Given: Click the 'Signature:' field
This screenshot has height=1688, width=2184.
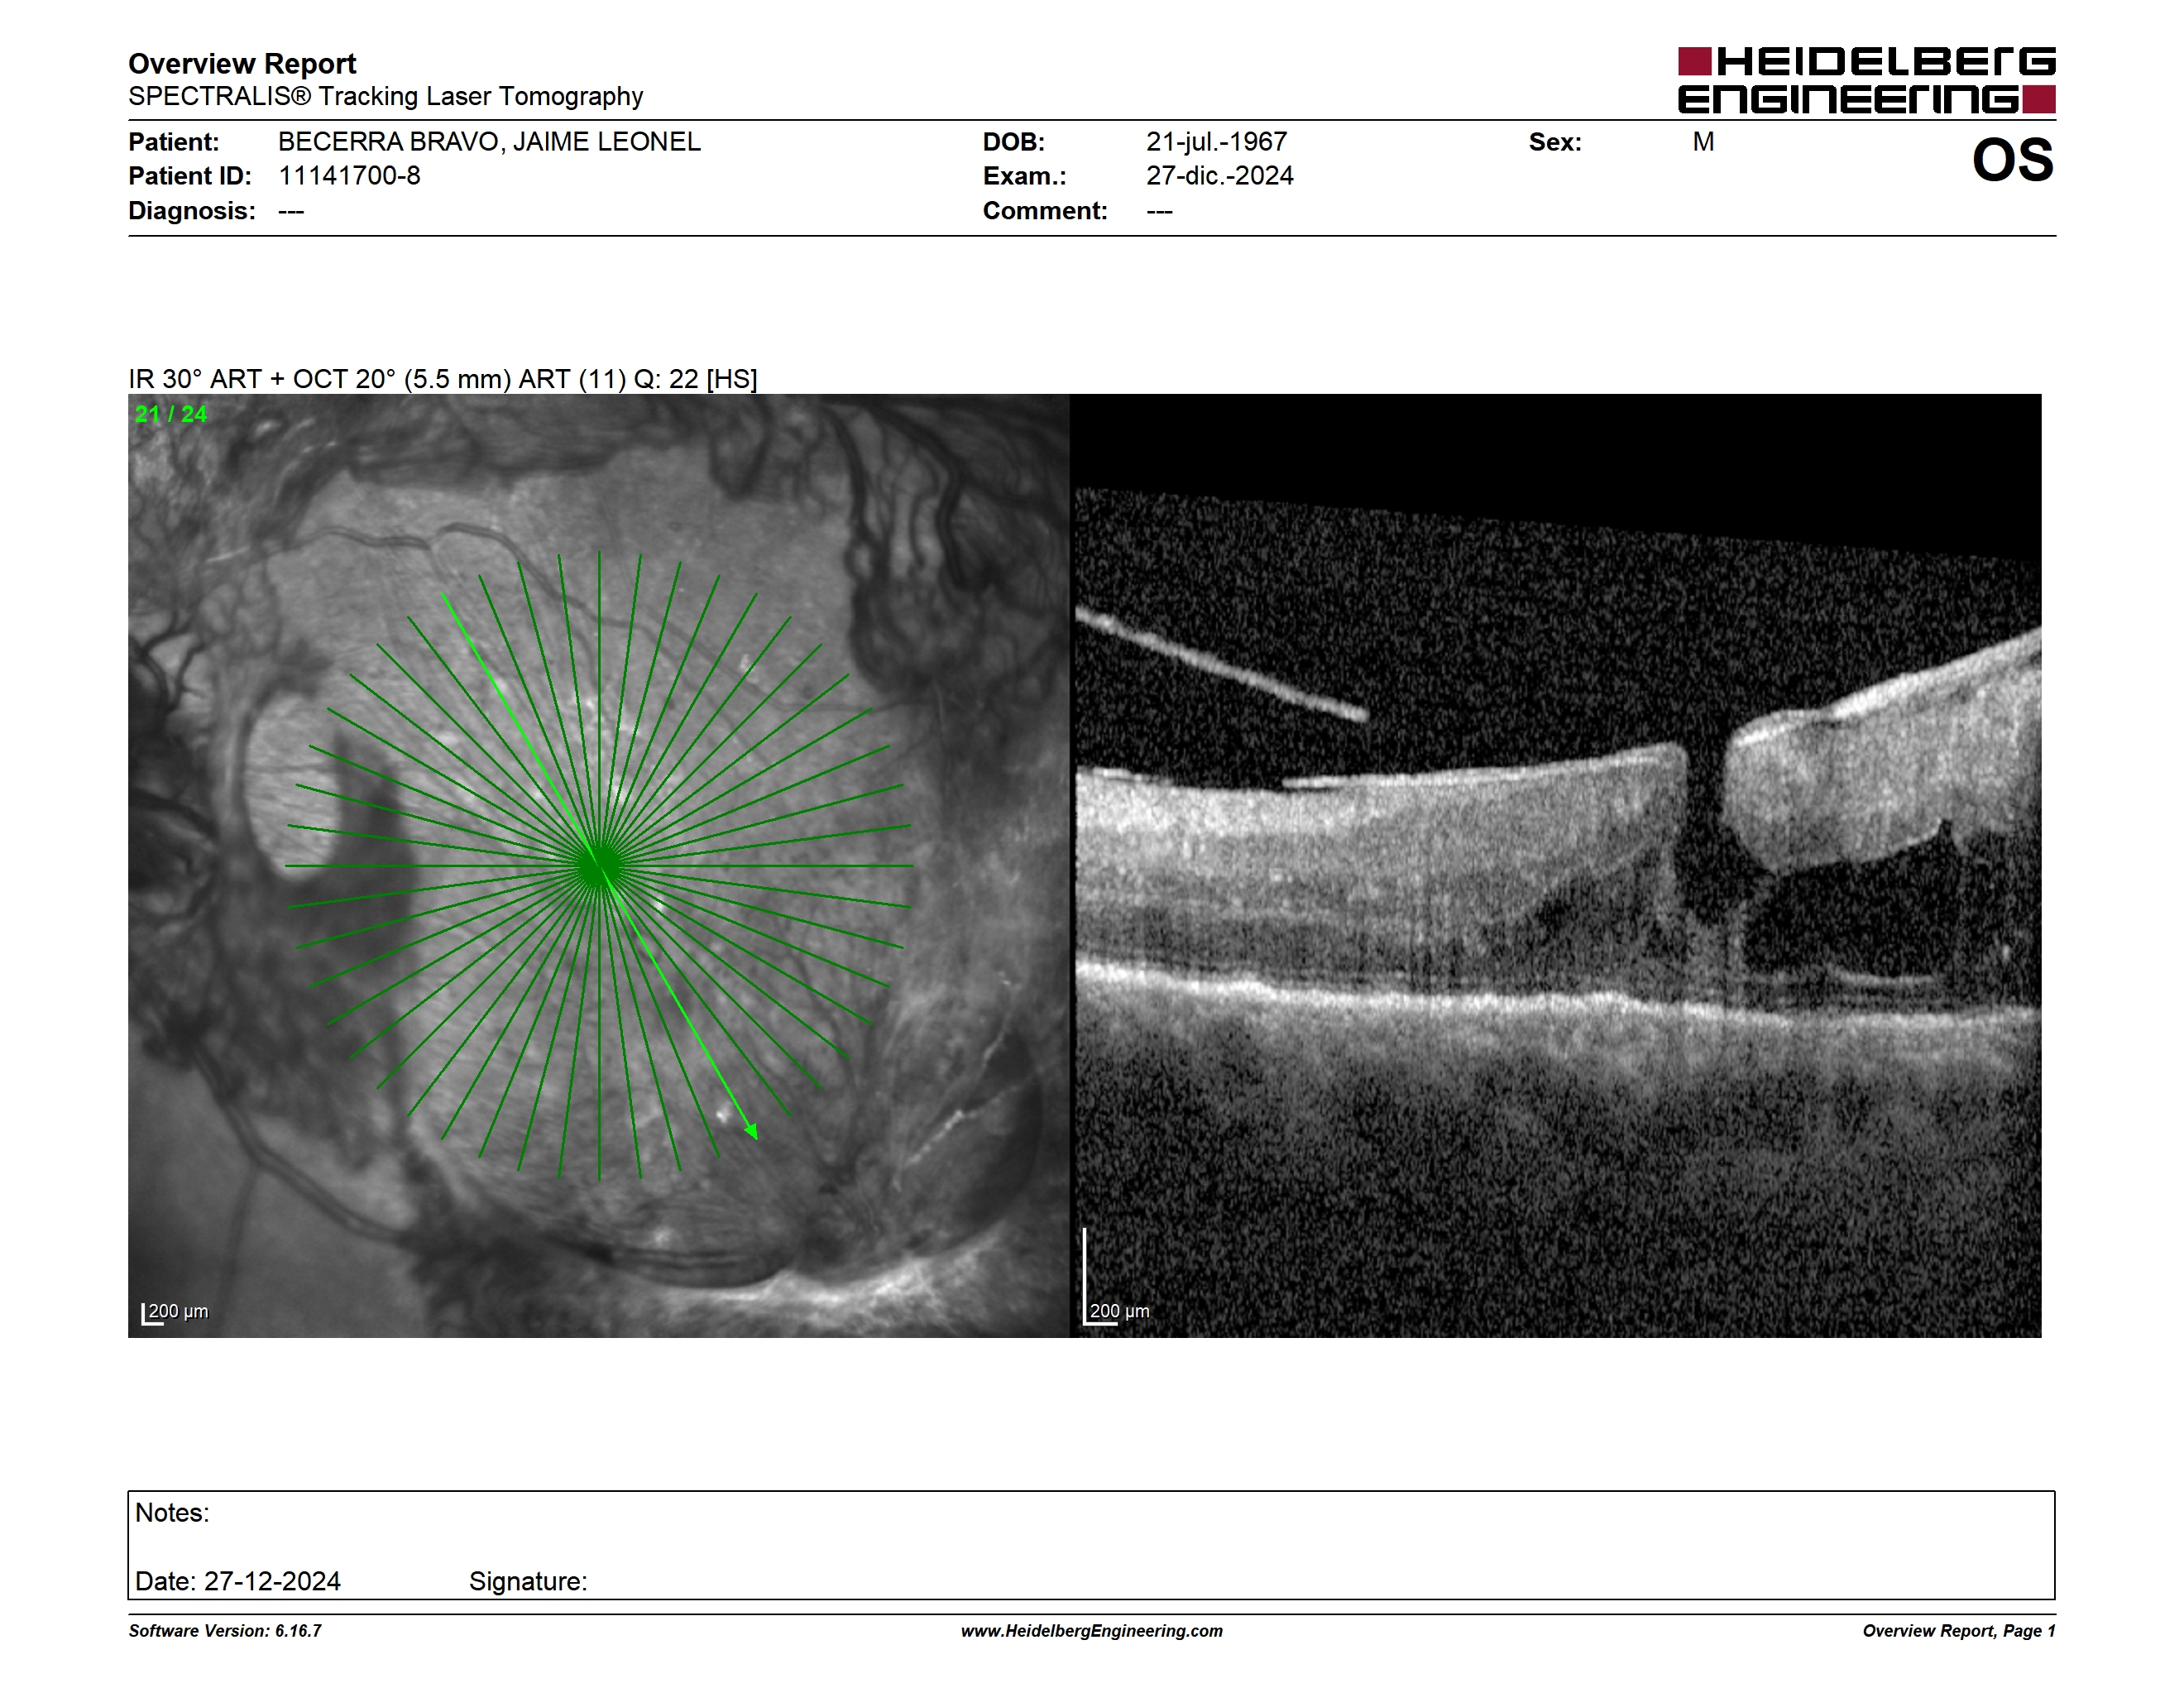Looking at the screenshot, I should [x=528, y=1581].
